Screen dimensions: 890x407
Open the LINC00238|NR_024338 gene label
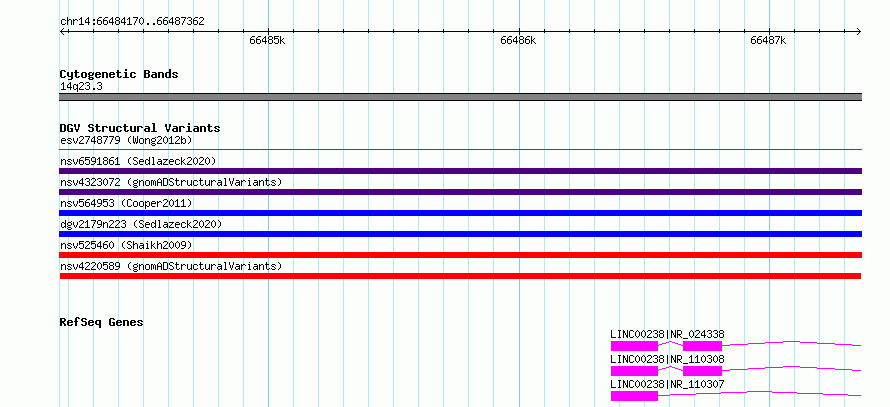click(668, 334)
